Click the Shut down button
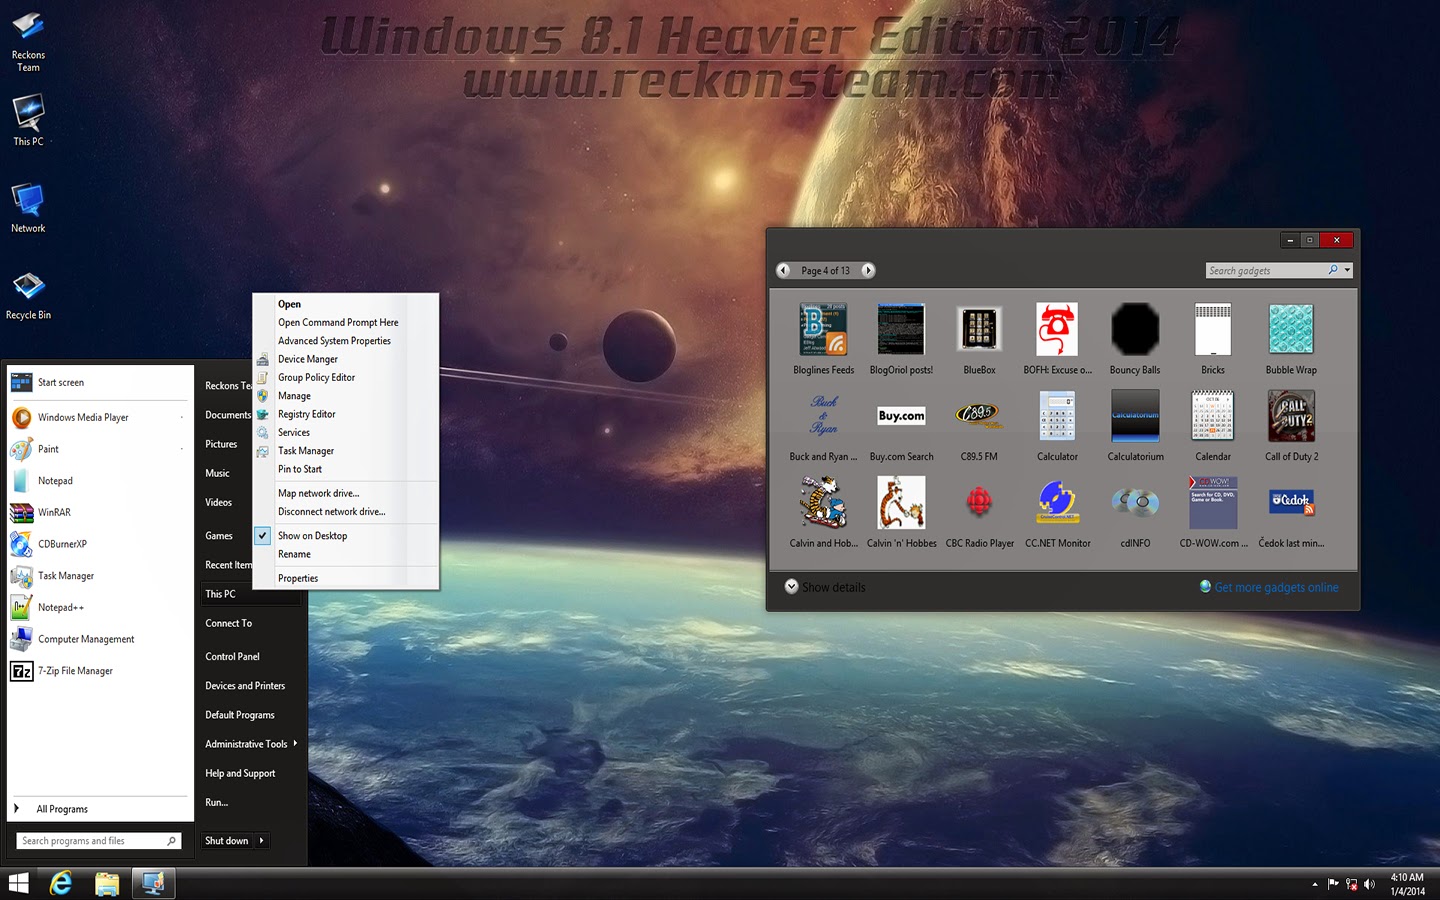Image resolution: width=1440 pixels, height=900 pixels. [x=226, y=840]
